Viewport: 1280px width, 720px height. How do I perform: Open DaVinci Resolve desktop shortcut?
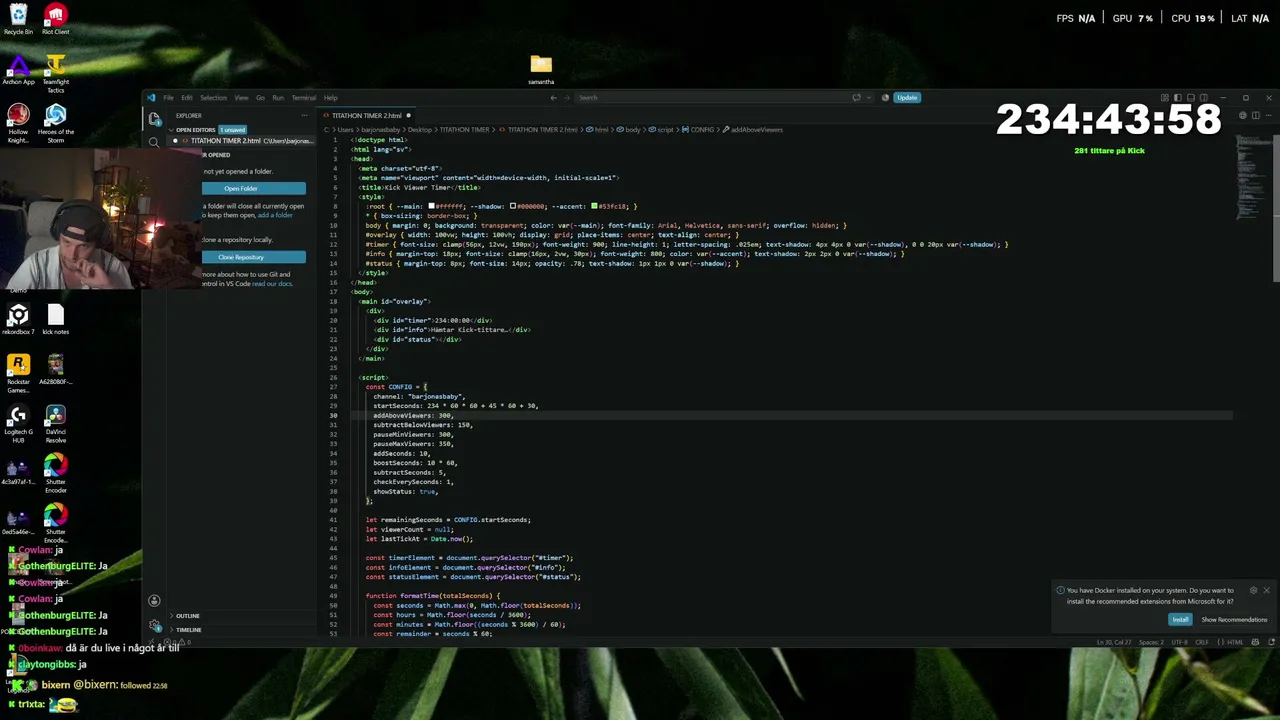coord(55,423)
